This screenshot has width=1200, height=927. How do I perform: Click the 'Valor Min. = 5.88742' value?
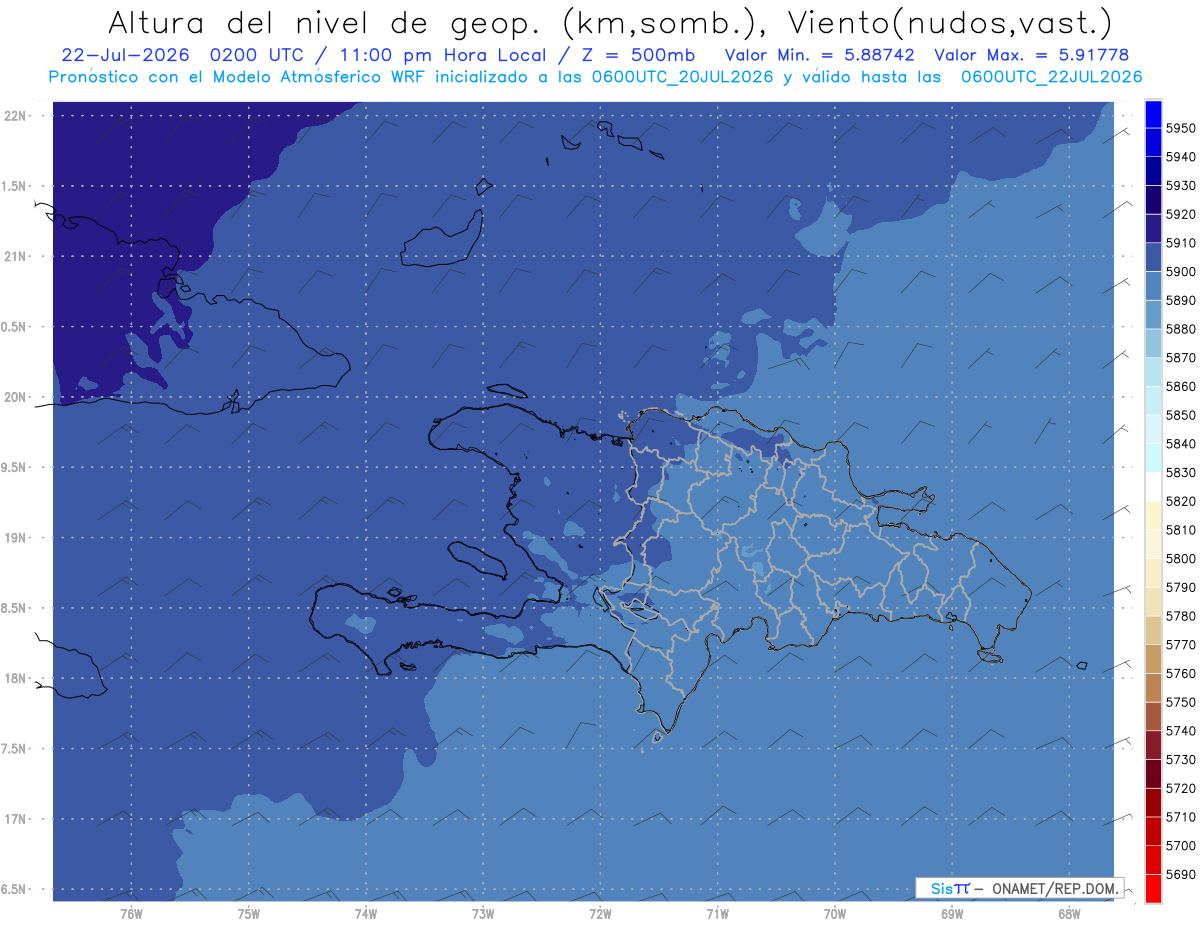821,55
